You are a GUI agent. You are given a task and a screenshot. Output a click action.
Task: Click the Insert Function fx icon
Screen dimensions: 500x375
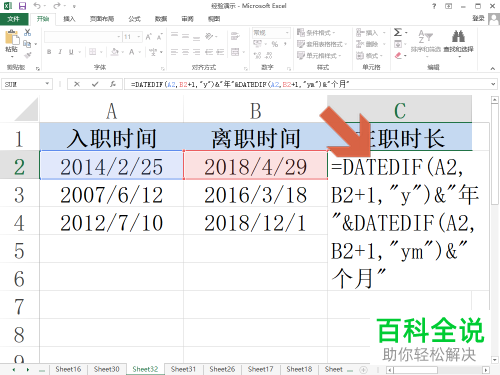[113, 84]
